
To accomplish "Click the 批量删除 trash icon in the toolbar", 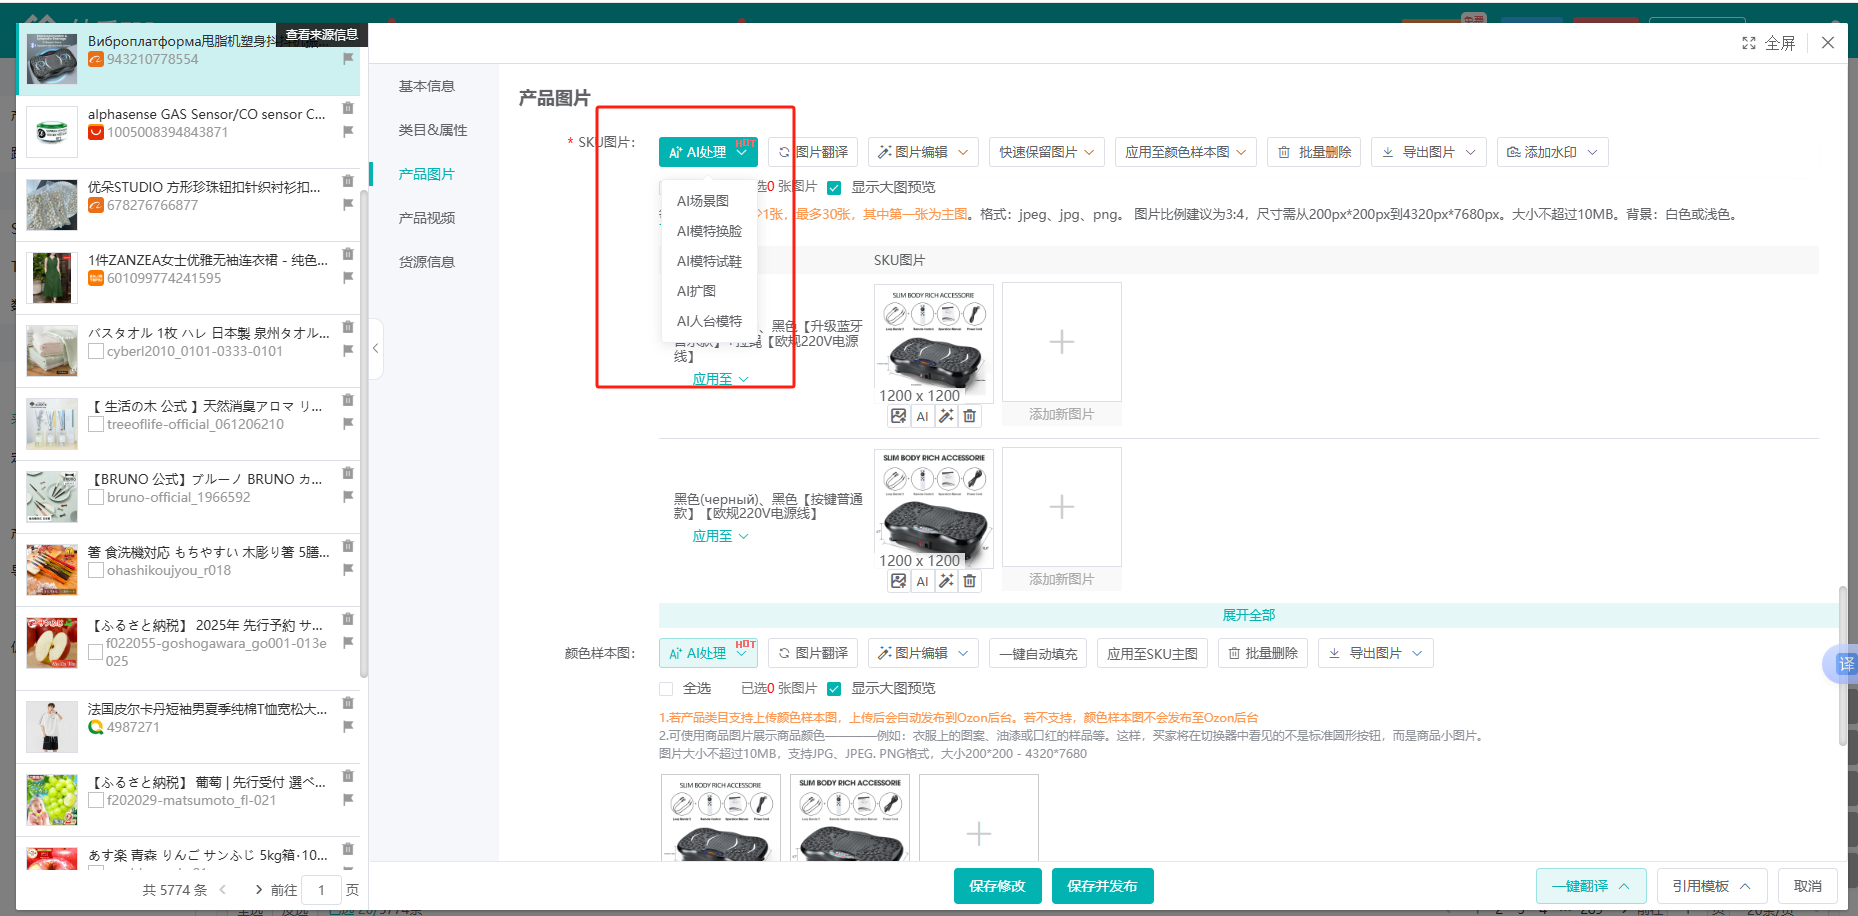I will pos(1286,152).
